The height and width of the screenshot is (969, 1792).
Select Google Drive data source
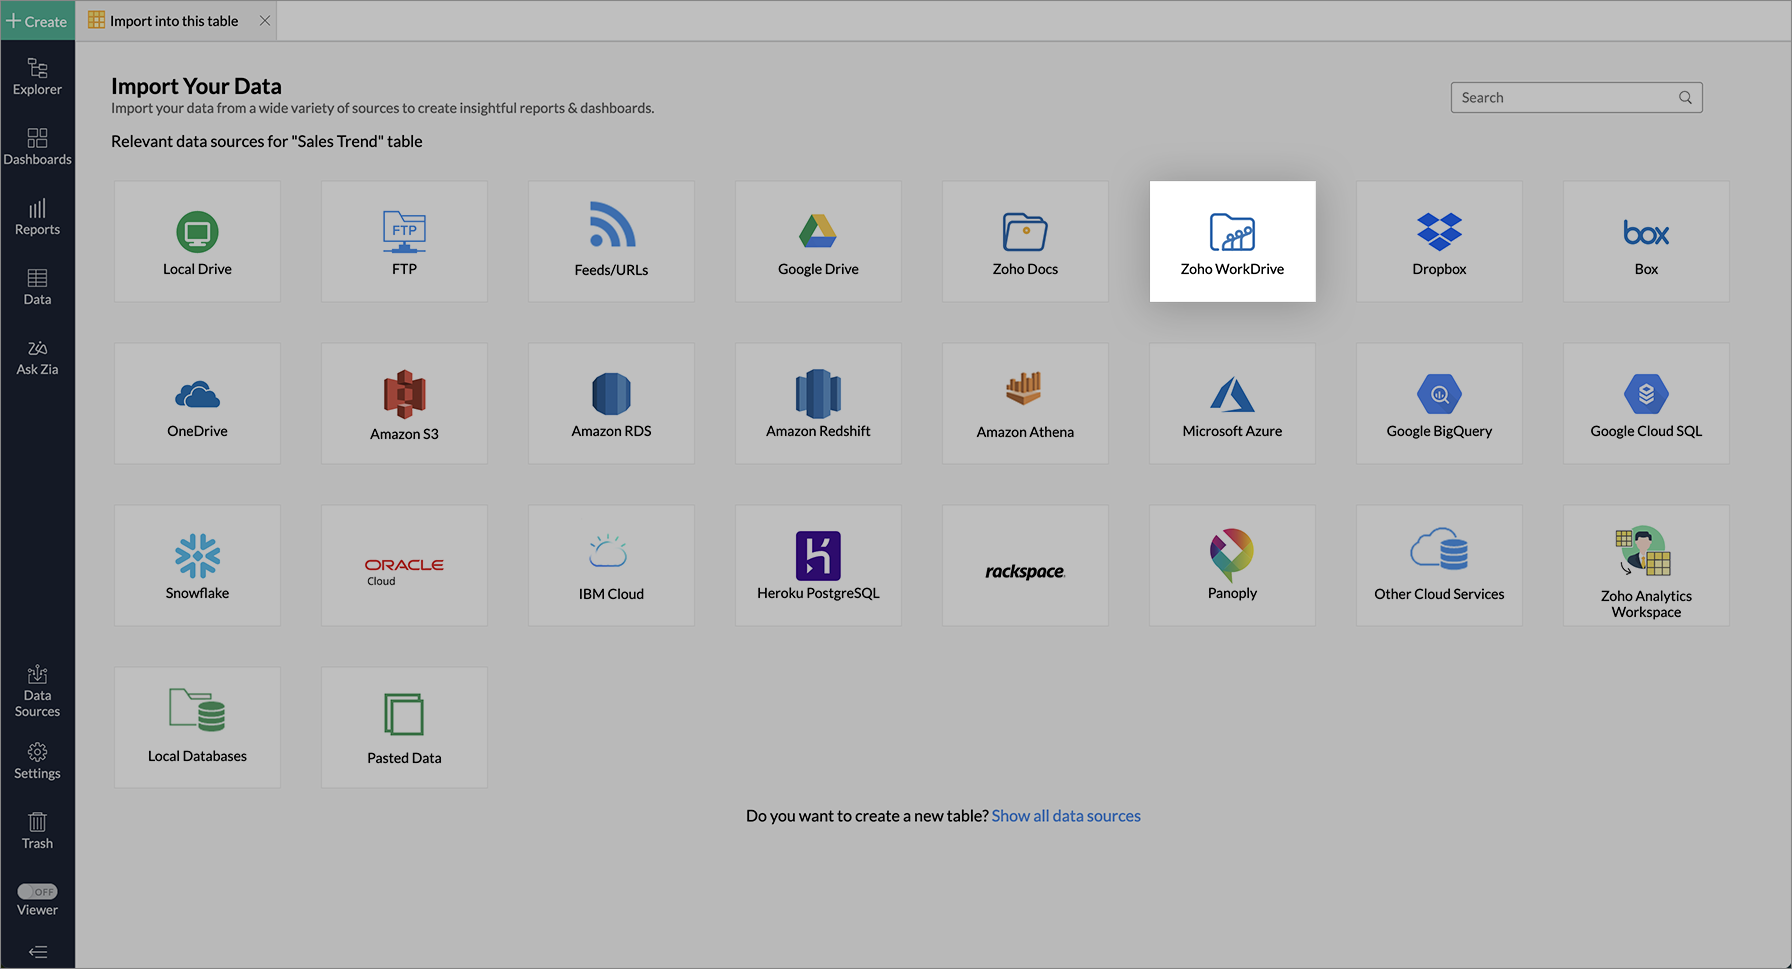[818, 241]
